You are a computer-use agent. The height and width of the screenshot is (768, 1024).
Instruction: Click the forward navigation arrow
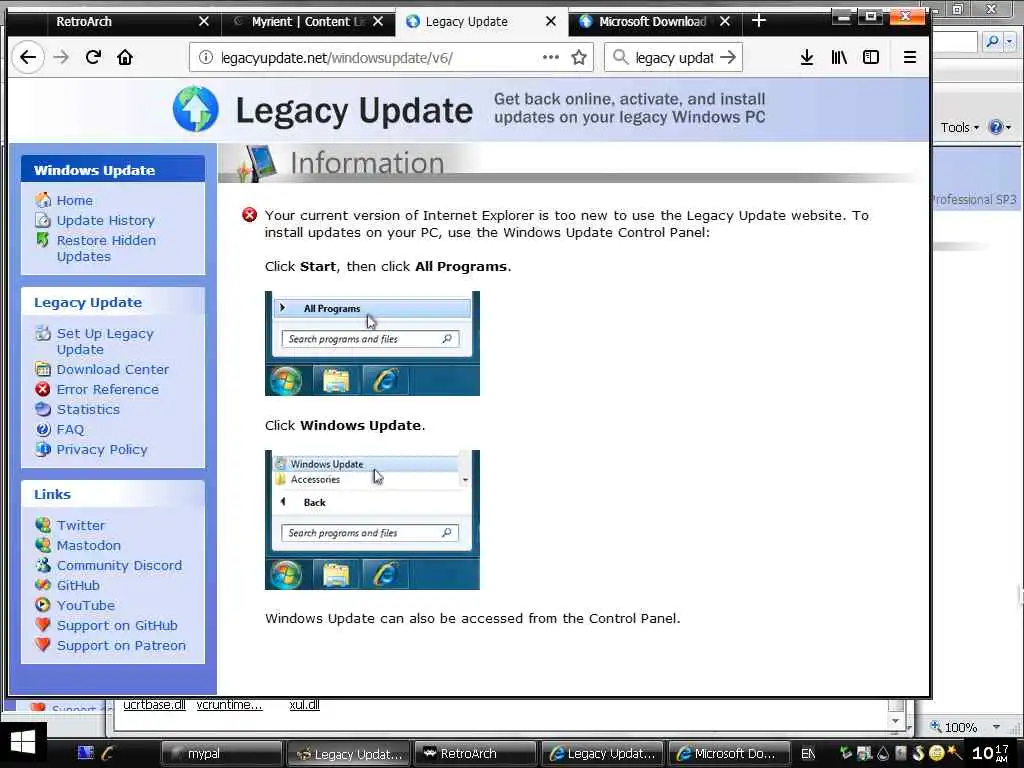pyautogui.click(x=61, y=57)
